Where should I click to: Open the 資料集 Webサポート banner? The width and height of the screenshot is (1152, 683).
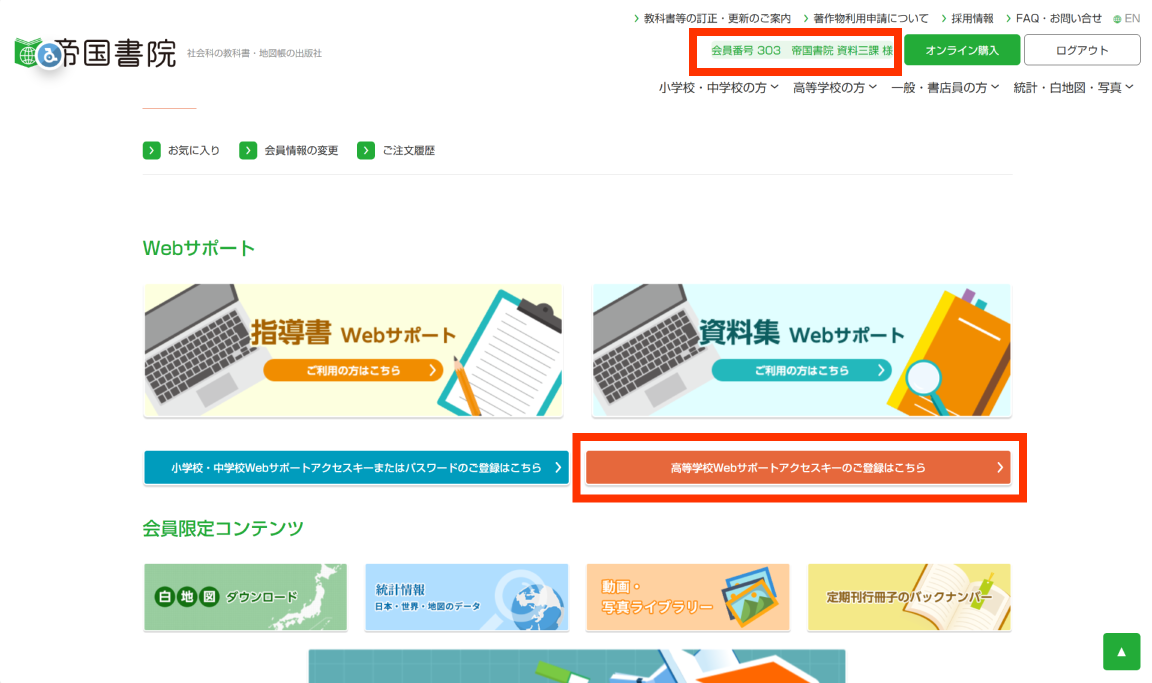(802, 350)
